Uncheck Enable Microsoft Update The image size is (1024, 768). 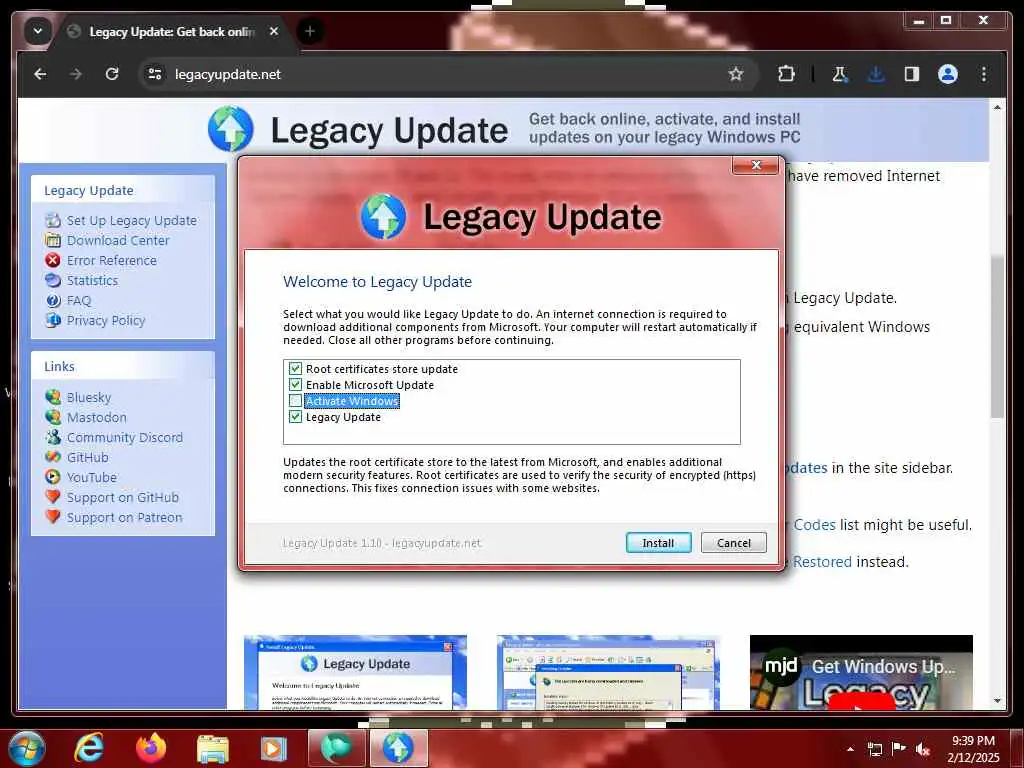click(x=295, y=385)
